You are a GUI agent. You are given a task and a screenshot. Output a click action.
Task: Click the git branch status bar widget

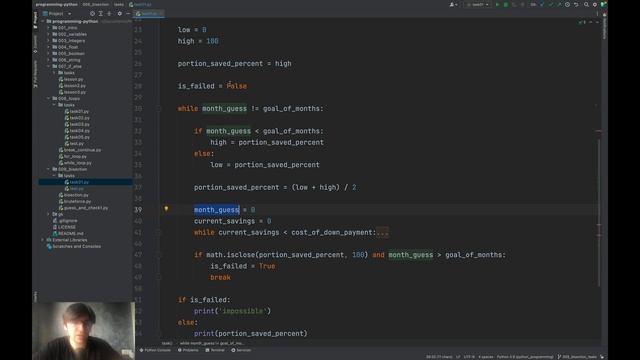pyautogui.click(x=577, y=357)
